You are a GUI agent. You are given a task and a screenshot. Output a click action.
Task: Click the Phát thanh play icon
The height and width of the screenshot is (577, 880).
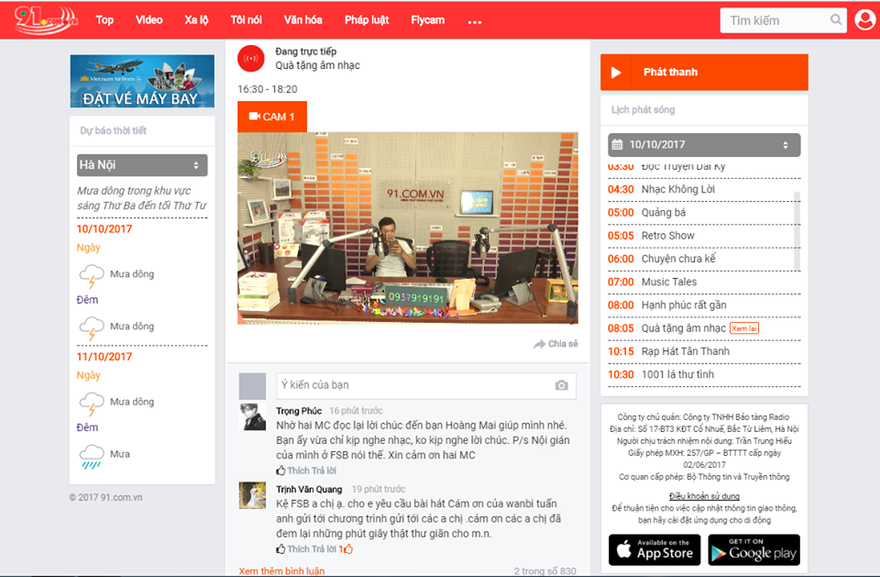click(x=616, y=73)
